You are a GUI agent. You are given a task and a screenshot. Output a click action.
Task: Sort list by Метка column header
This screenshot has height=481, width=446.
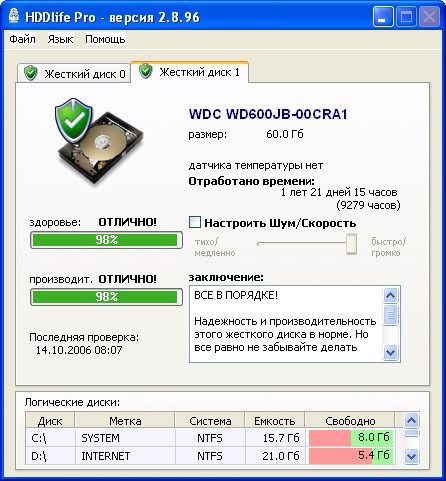(125, 421)
